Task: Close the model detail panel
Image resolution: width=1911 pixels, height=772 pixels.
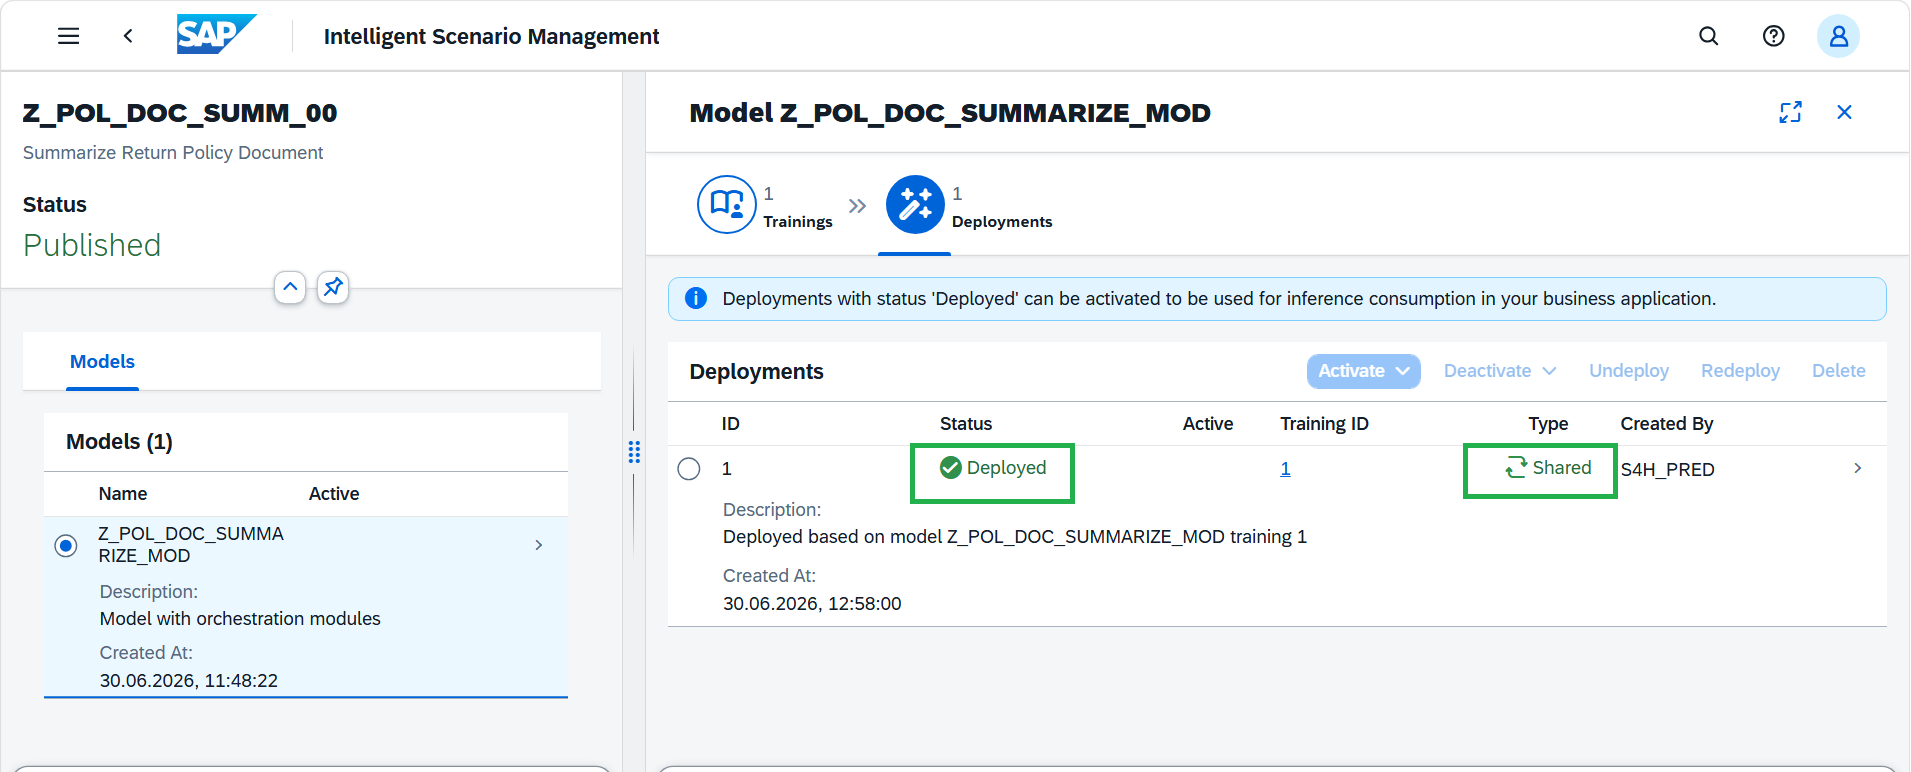Action: [1845, 112]
